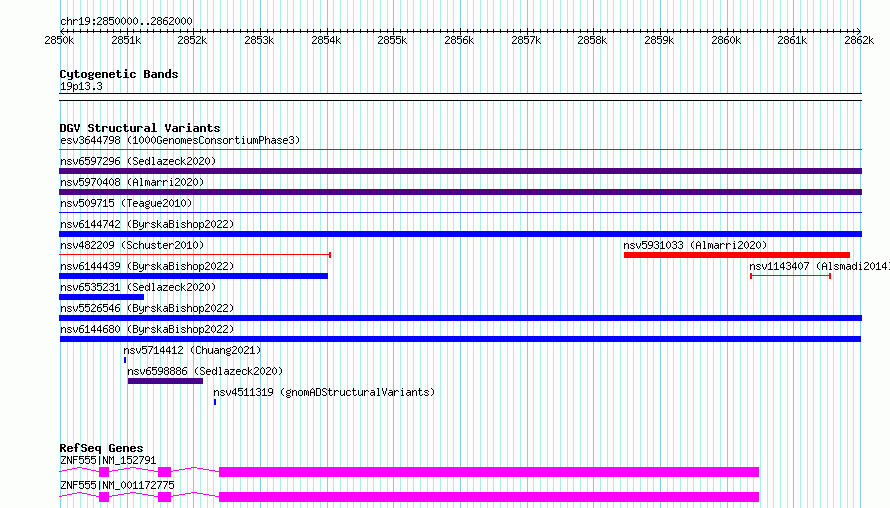
Task: Open the nsv482209 (Schuster2010) label
Action: point(132,245)
